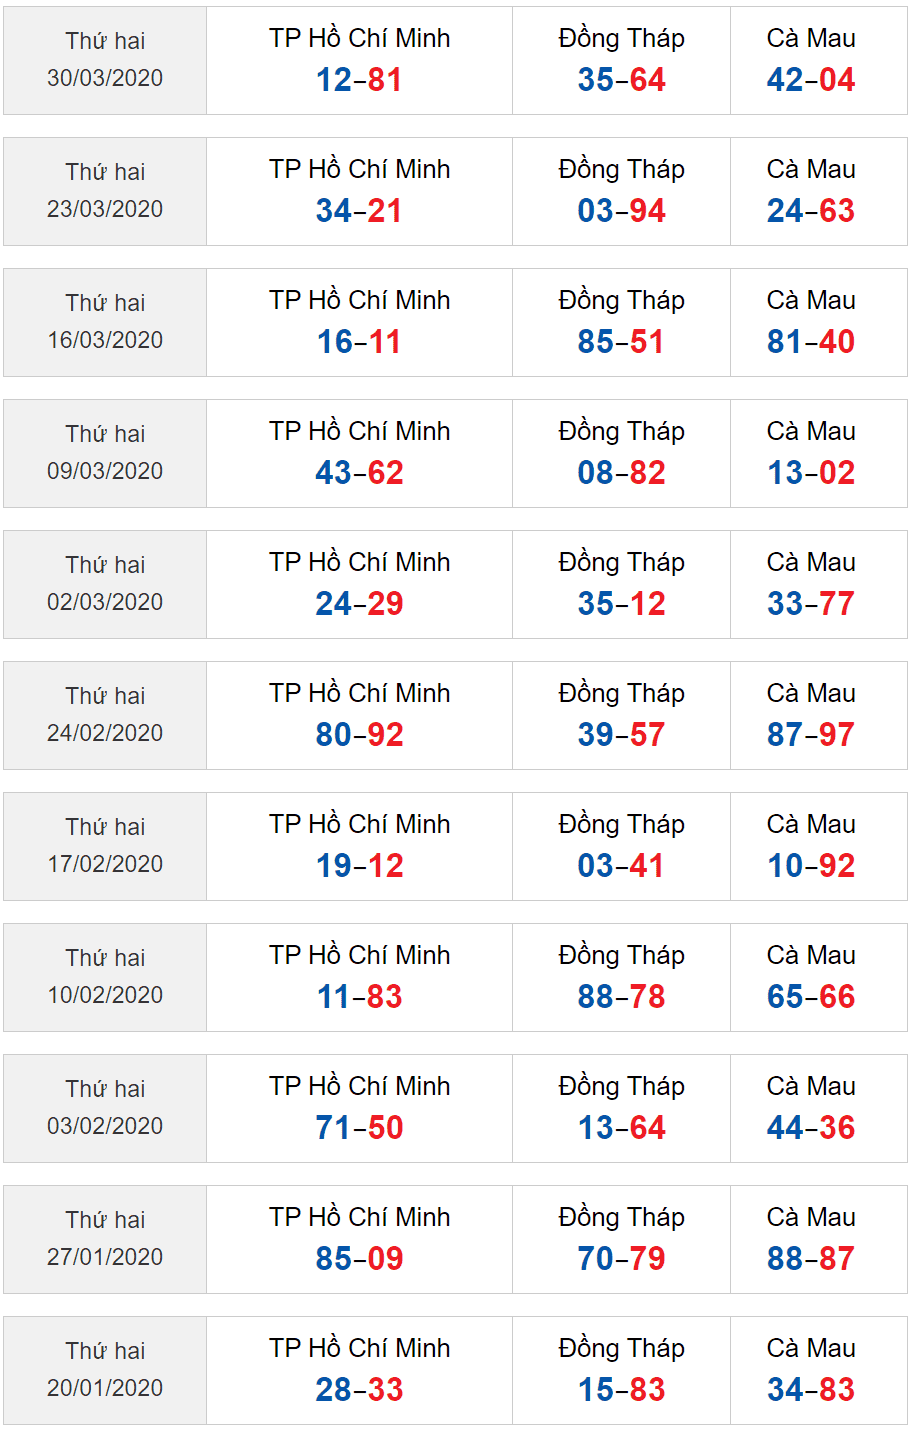Image resolution: width=911 pixels, height=1432 pixels.
Task: Click the 23/03/2020 date cell
Action: (105, 191)
